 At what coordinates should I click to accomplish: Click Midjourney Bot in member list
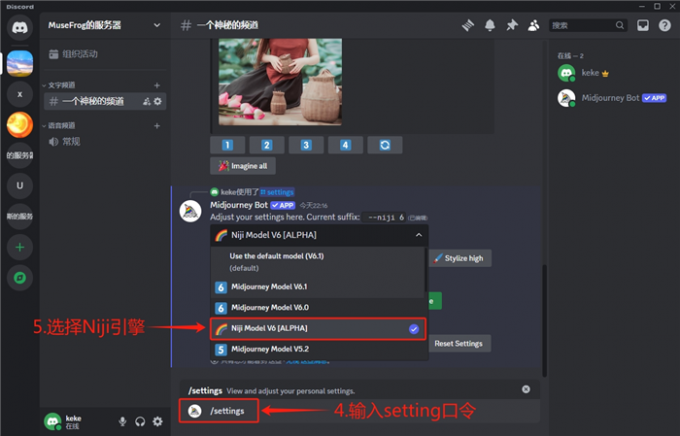pos(612,98)
